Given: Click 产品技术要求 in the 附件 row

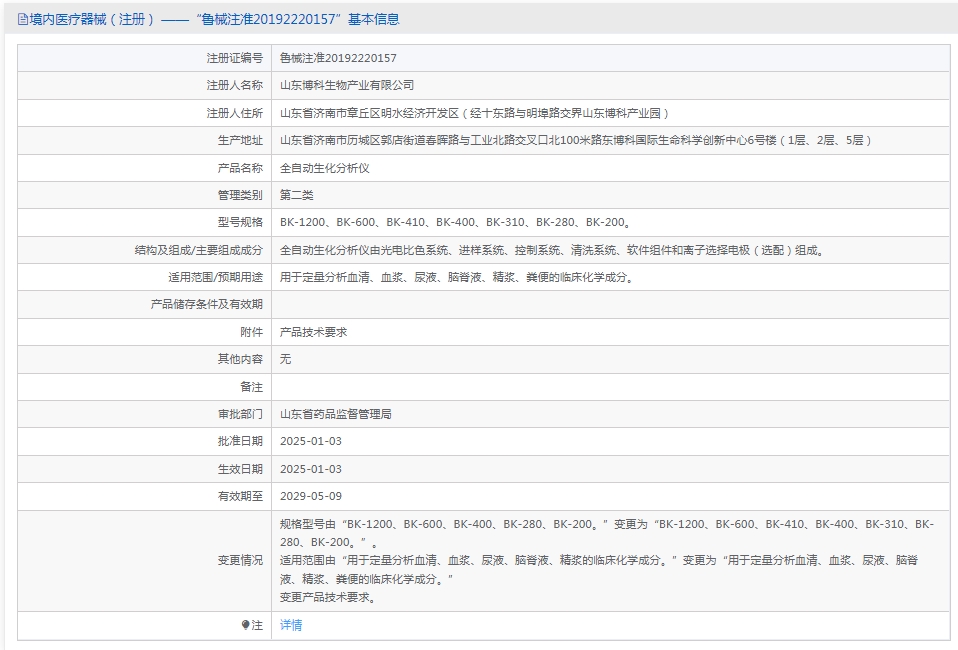Looking at the screenshot, I should [x=313, y=332].
